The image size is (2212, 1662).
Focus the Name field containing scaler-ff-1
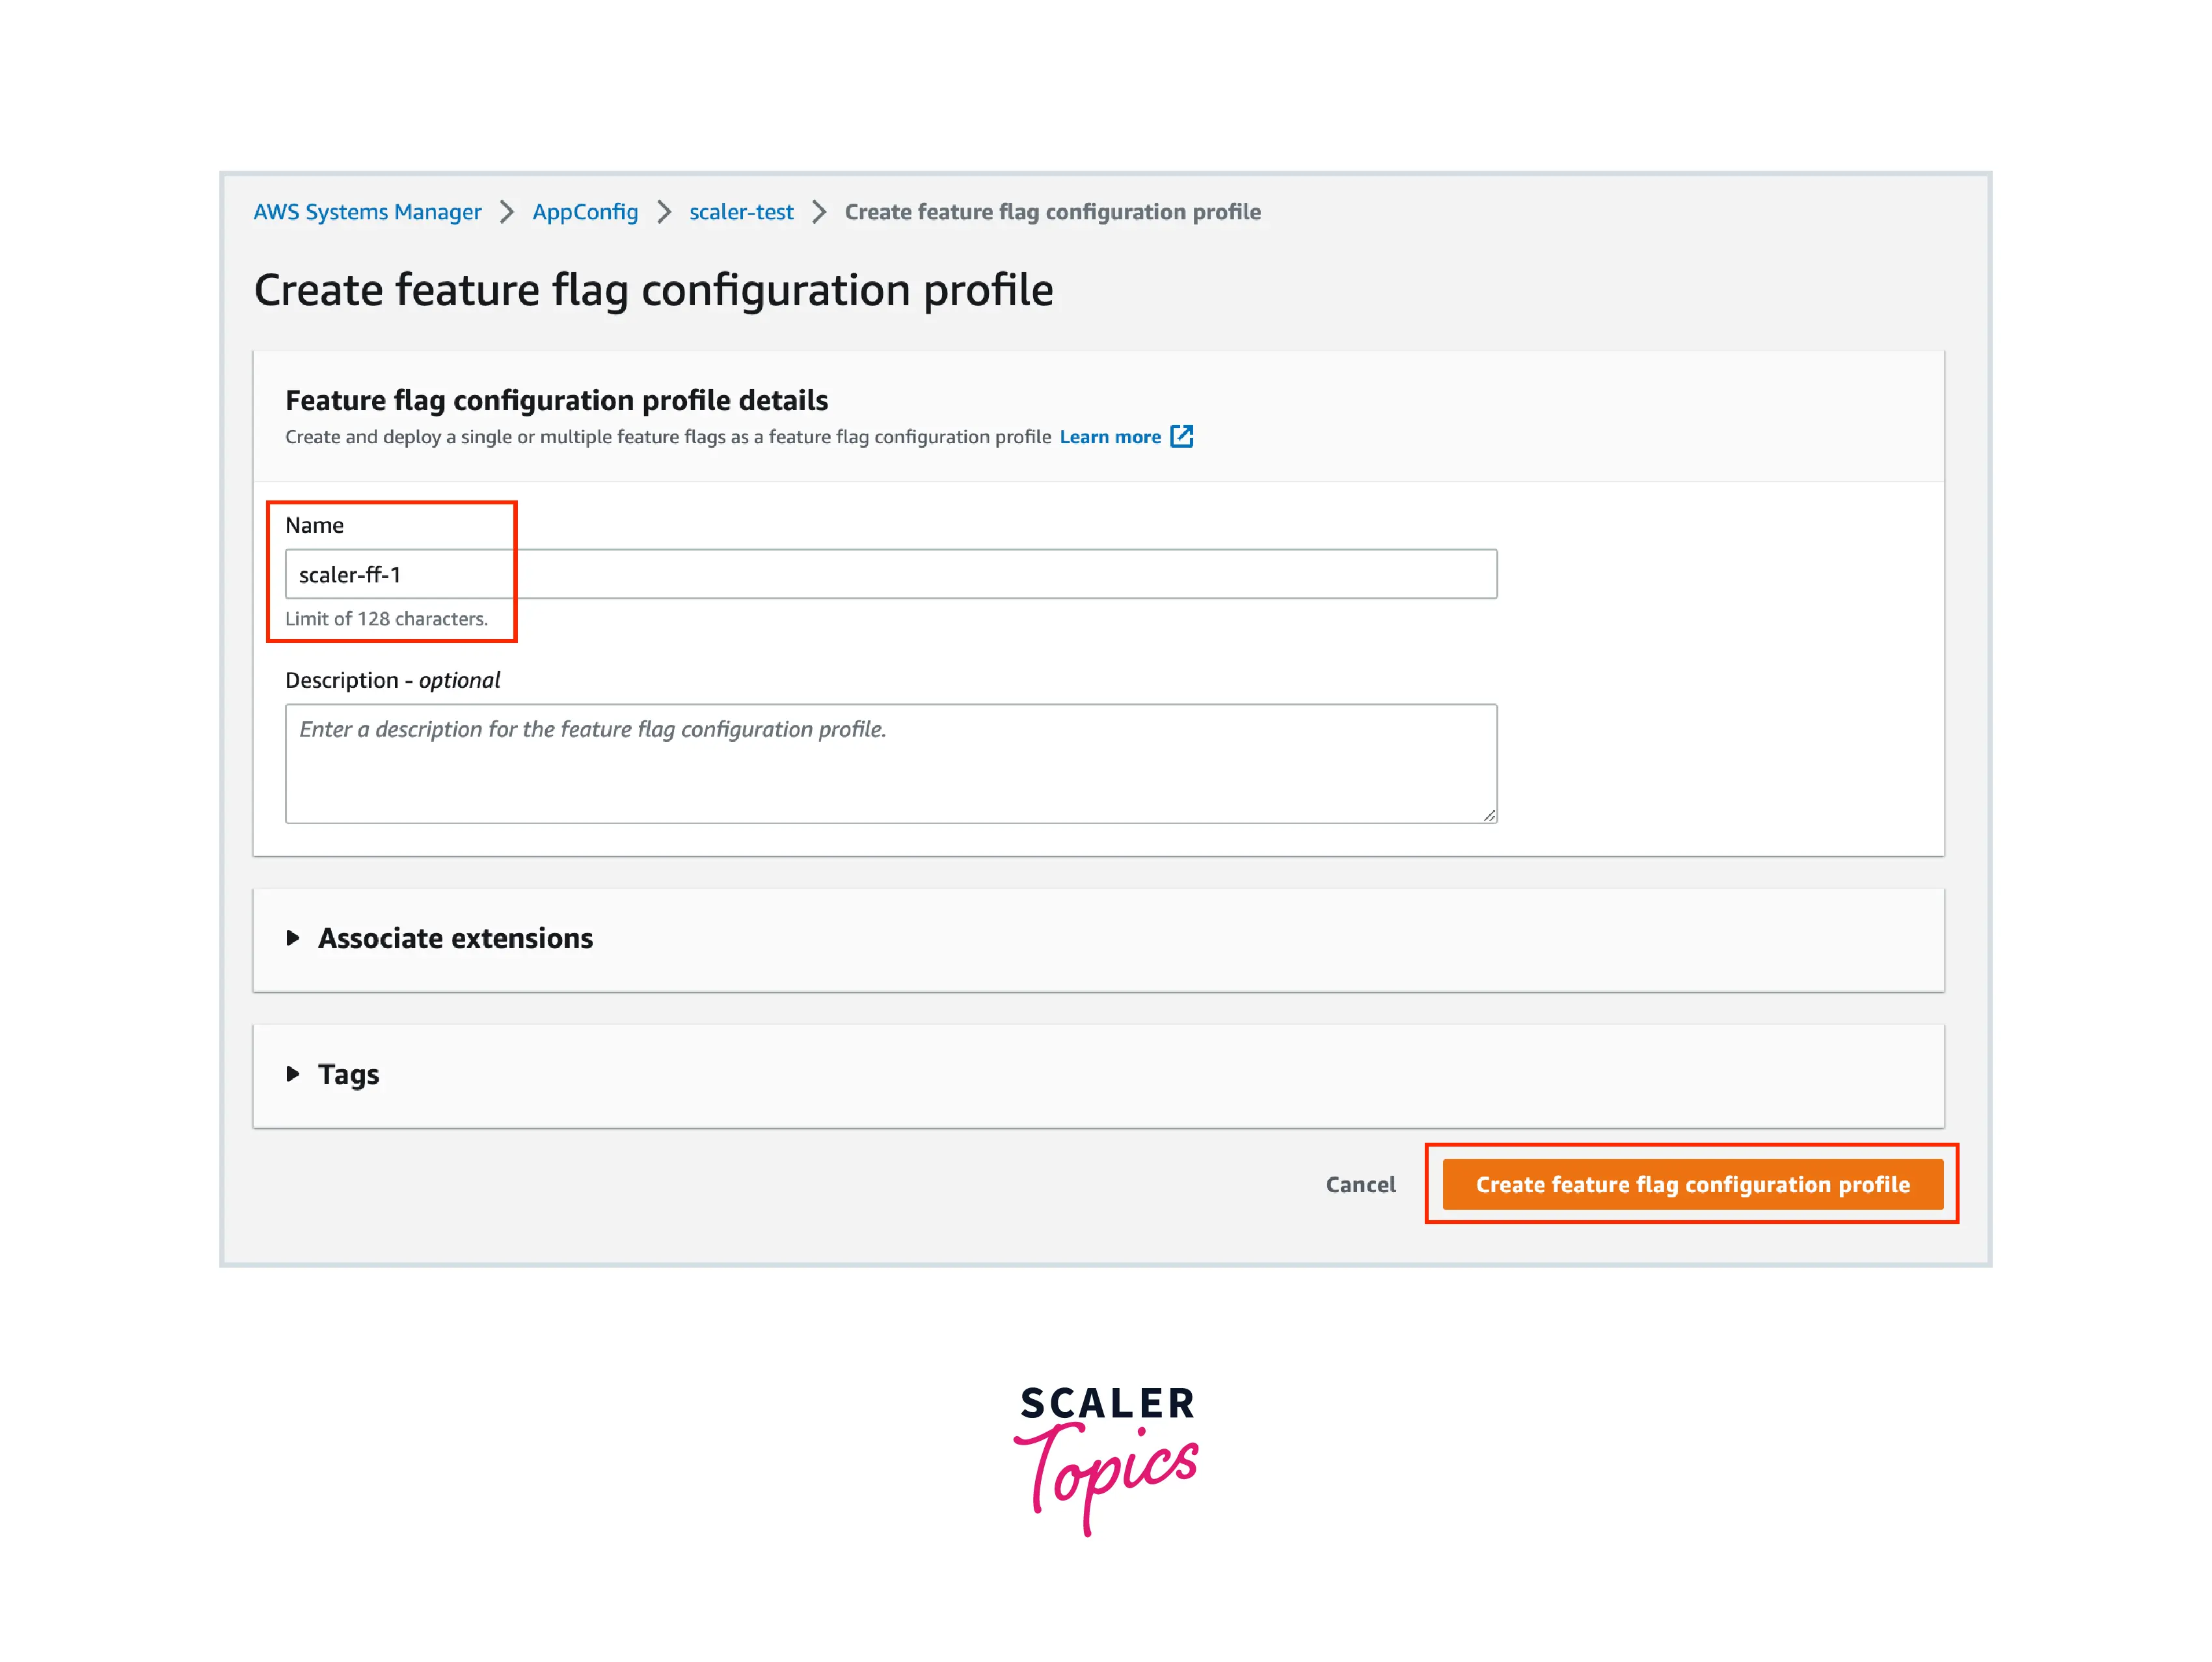pos(890,574)
